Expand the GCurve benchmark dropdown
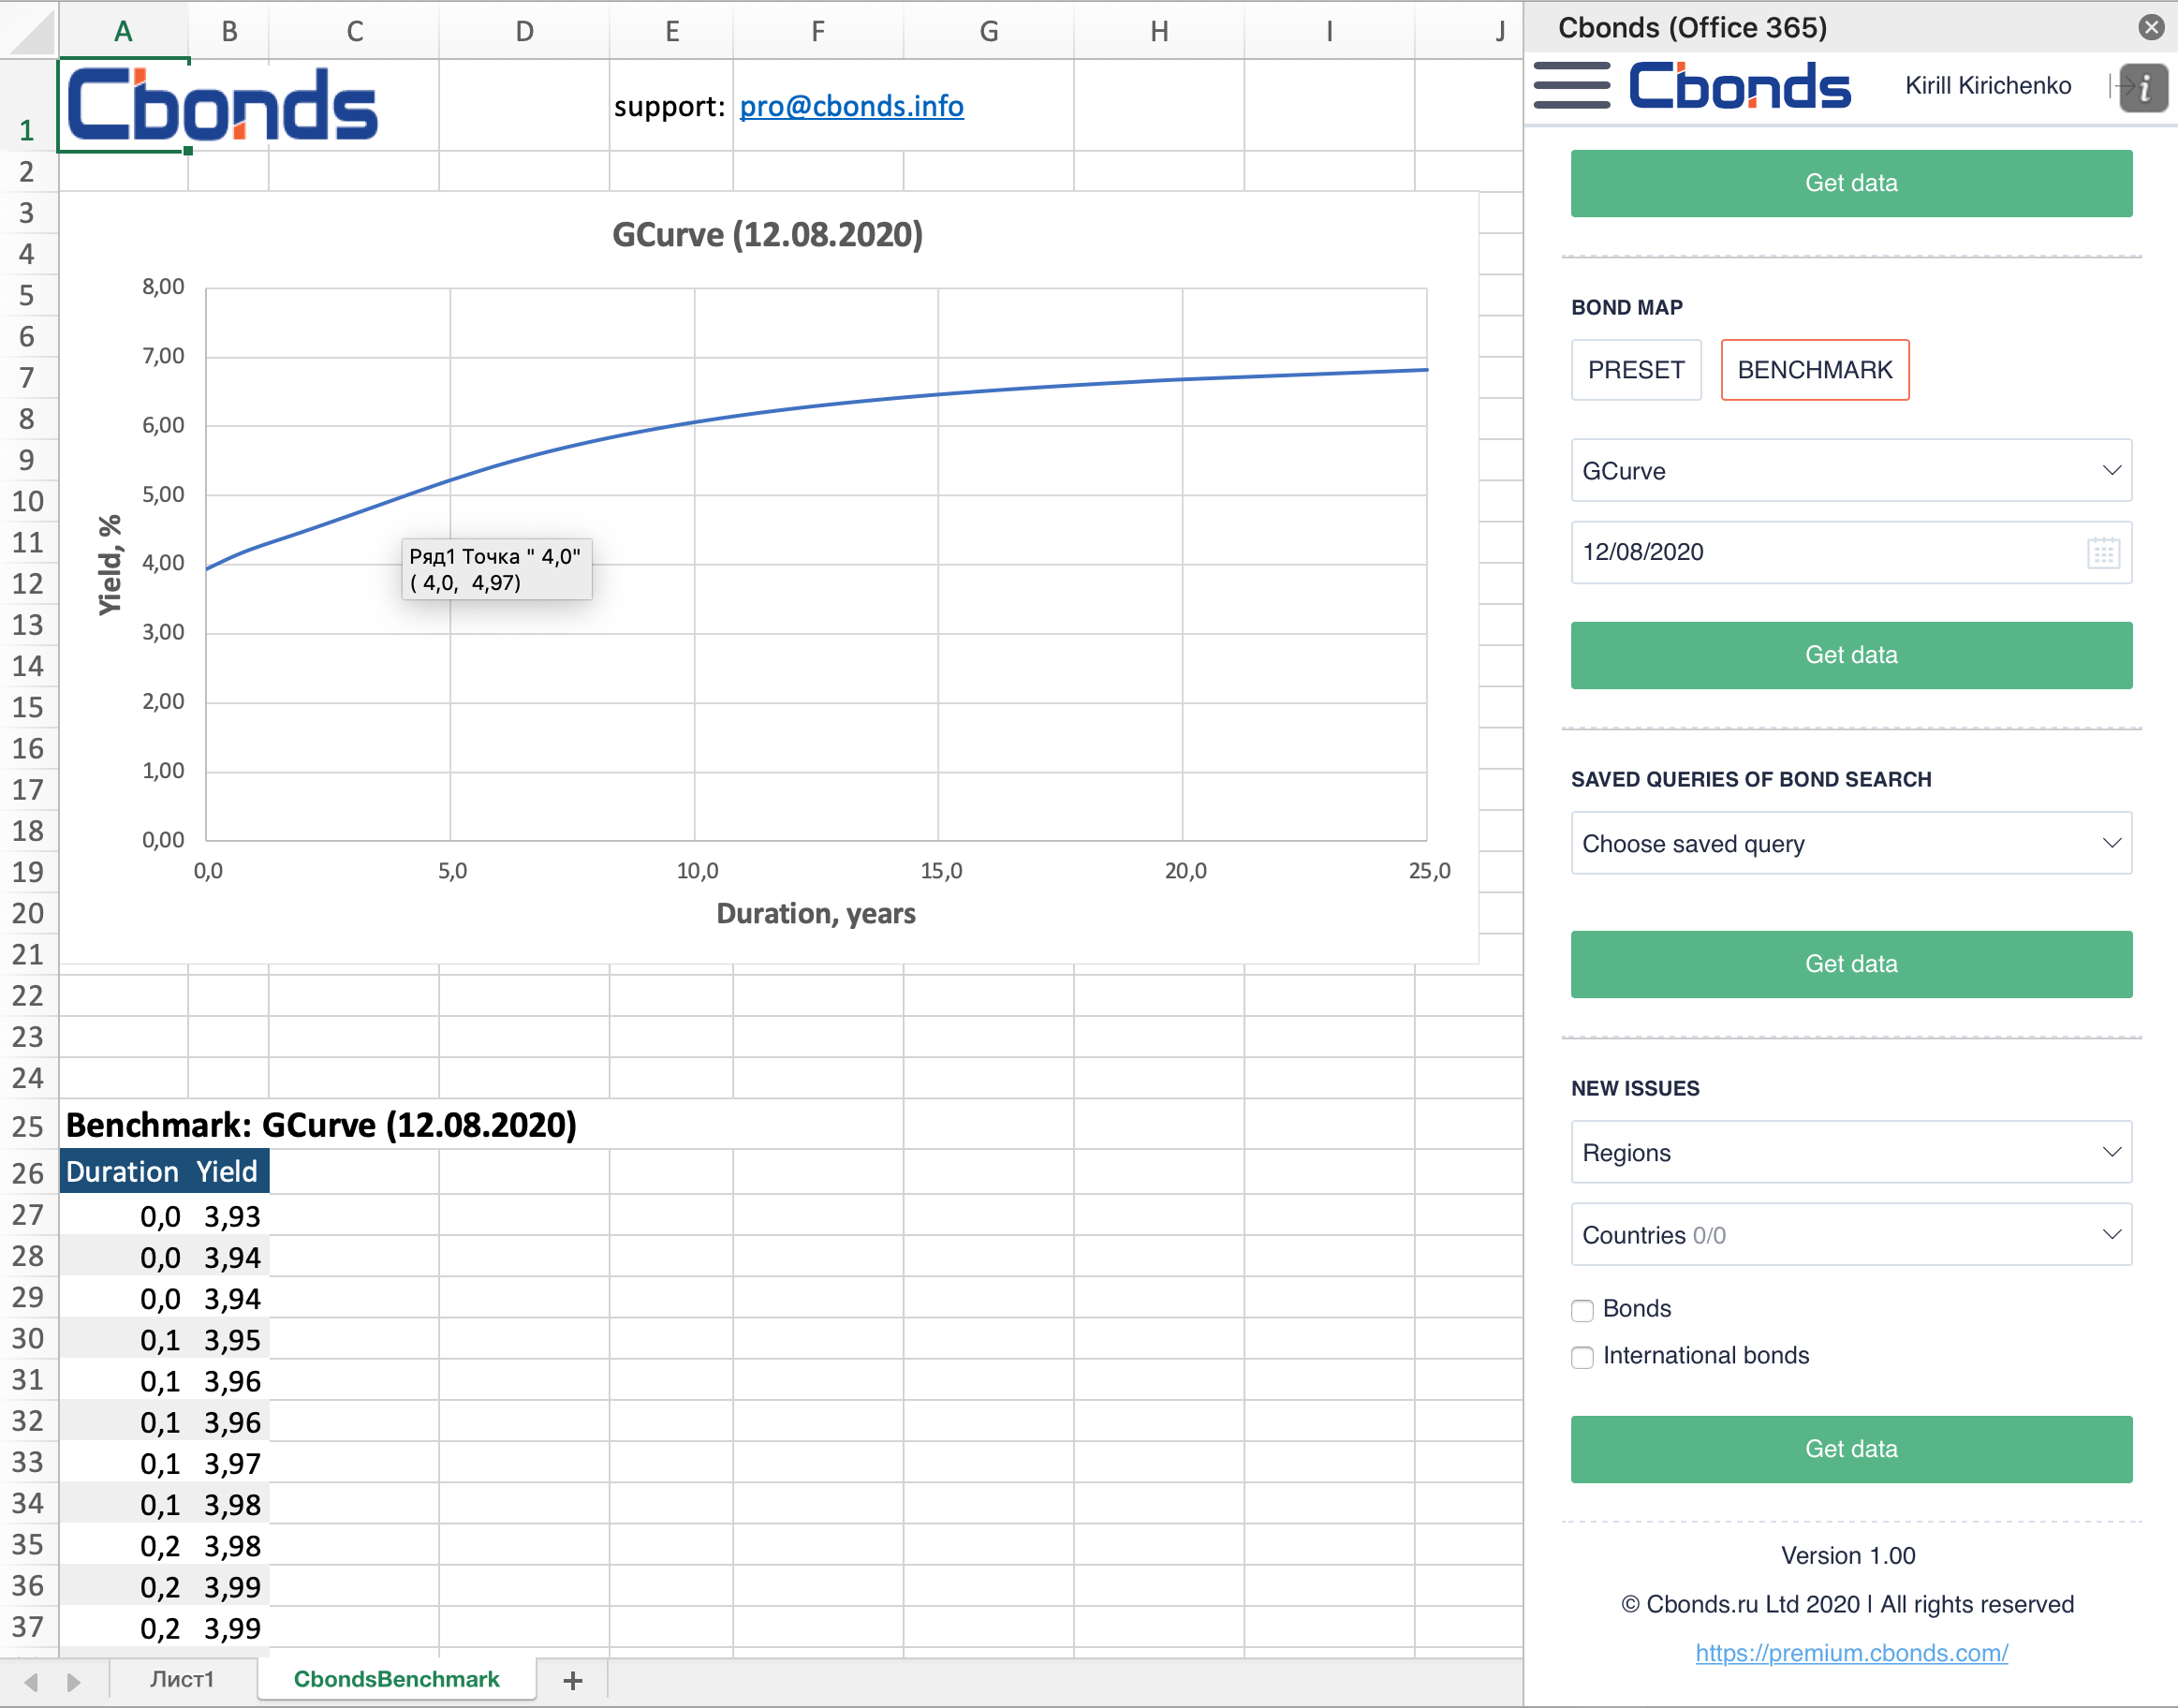This screenshot has height=1708, width=2178. (x=1851, y=470)
